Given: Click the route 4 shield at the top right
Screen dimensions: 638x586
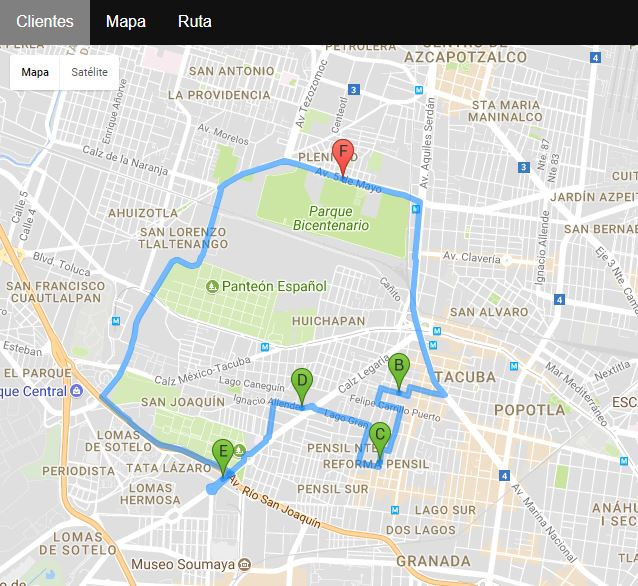Looking at the screenshot, I should click(596, 58).
